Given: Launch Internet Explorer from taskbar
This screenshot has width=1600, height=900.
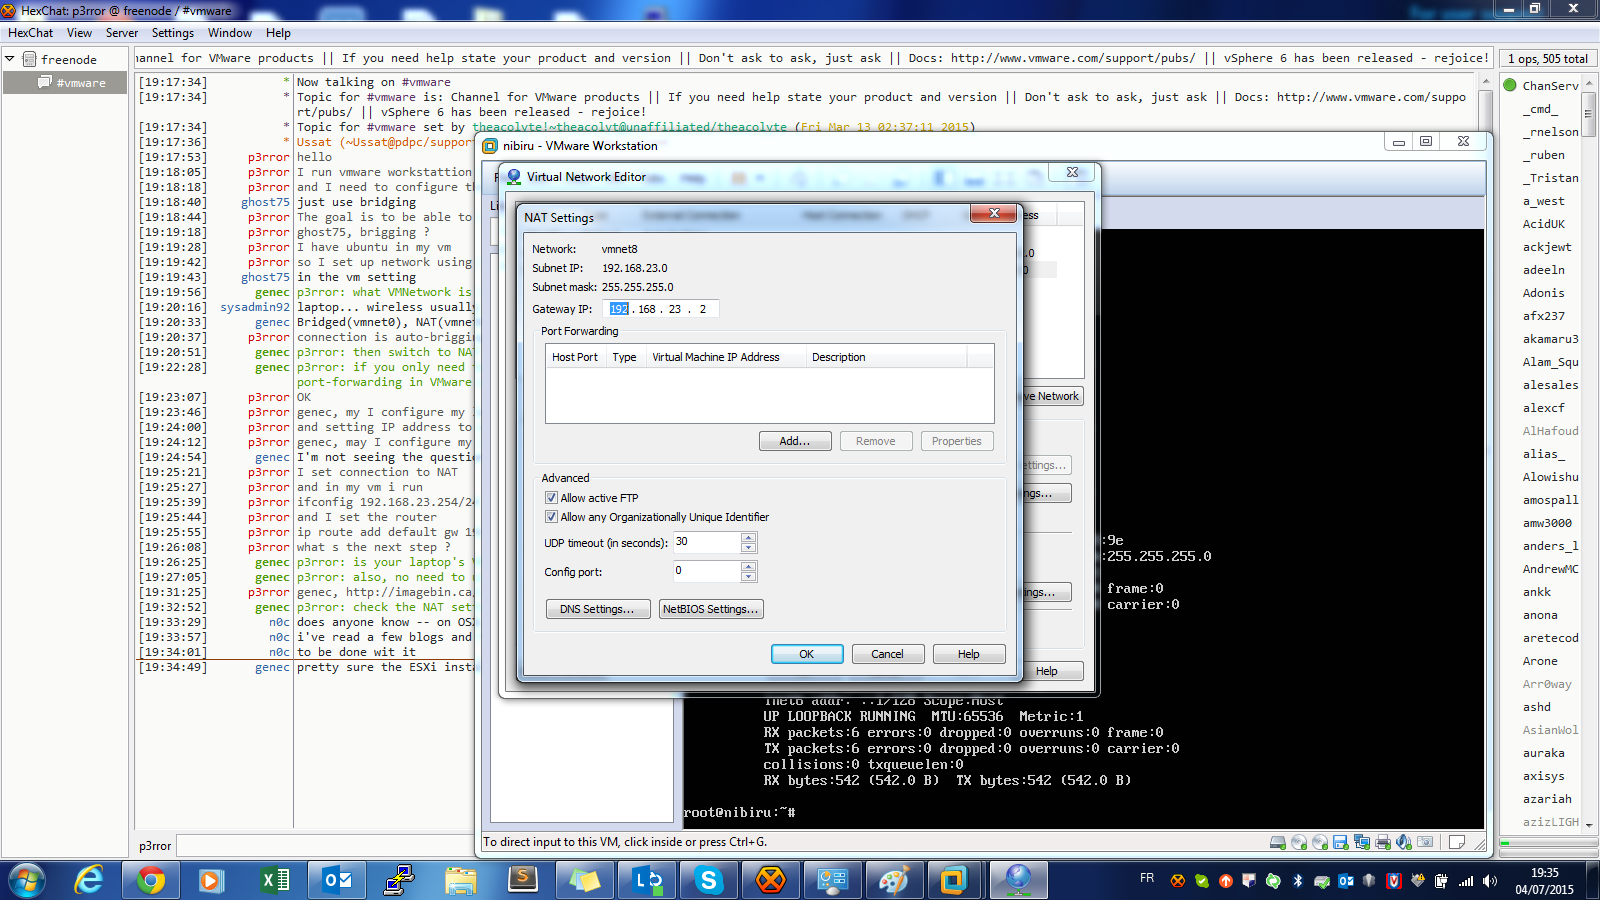Looking at the screenshot, I should (x=89, y=880).
